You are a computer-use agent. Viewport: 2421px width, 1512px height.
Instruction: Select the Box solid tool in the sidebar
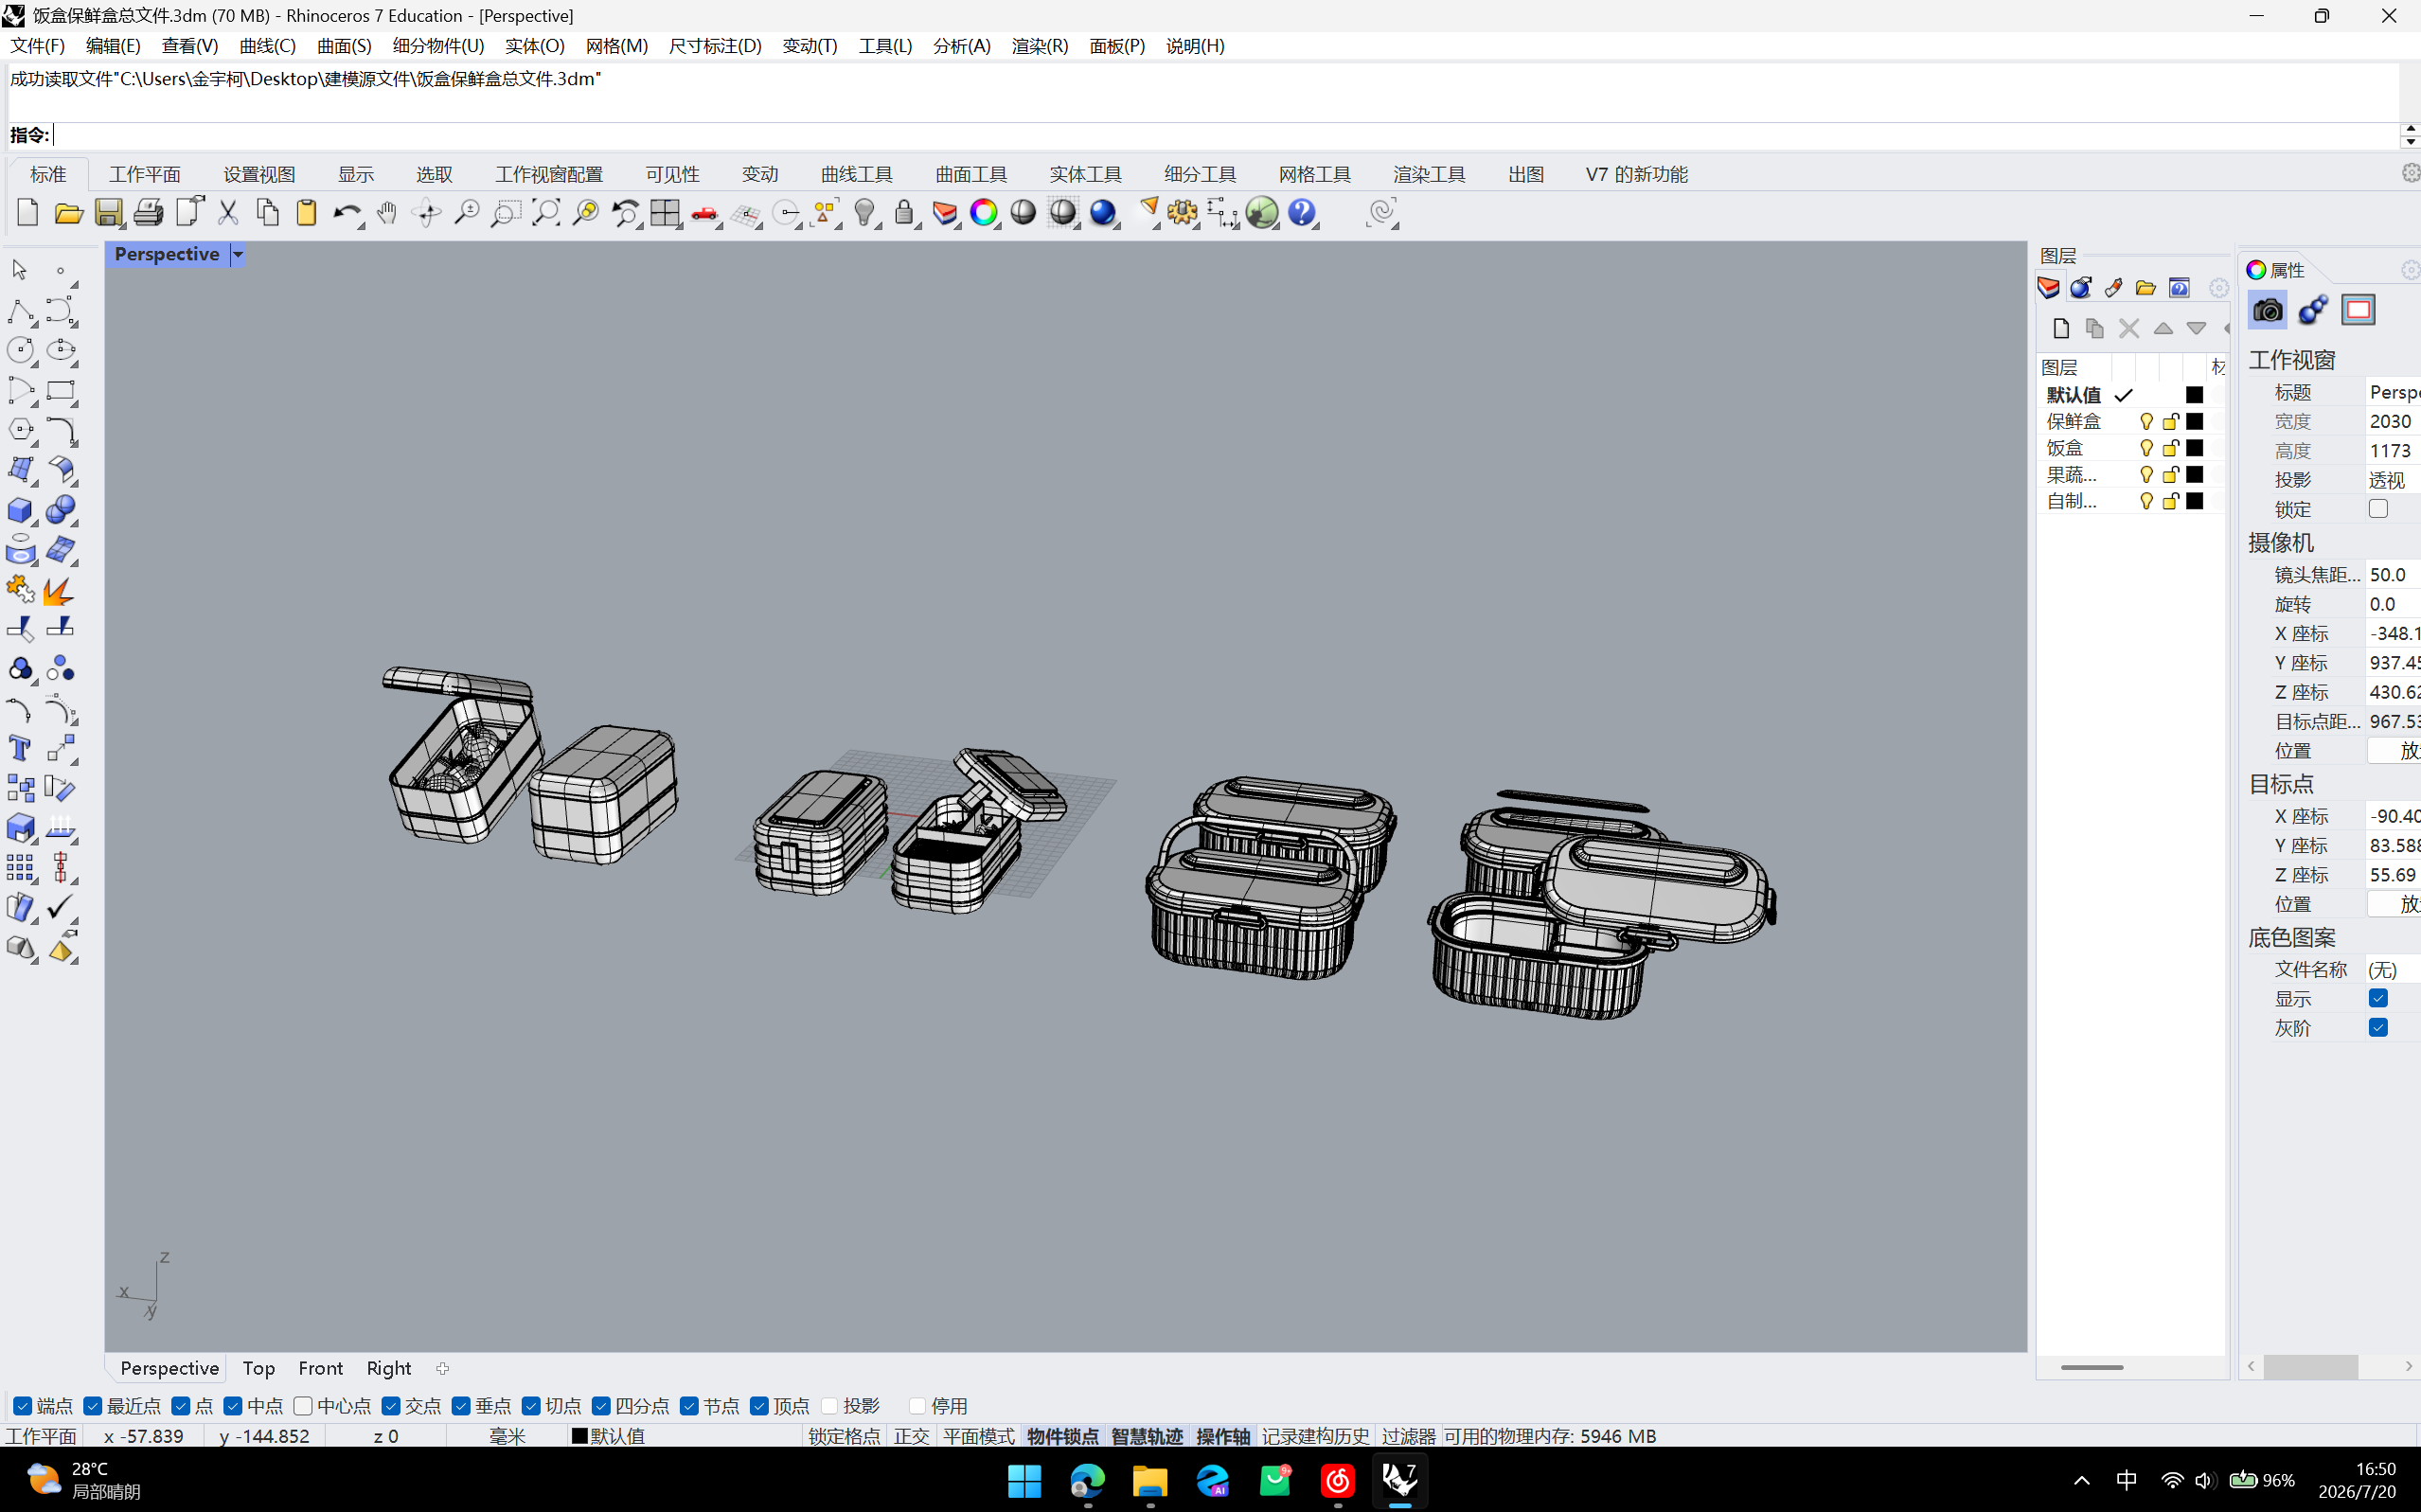pyautogui.click(x=19, y=510)
